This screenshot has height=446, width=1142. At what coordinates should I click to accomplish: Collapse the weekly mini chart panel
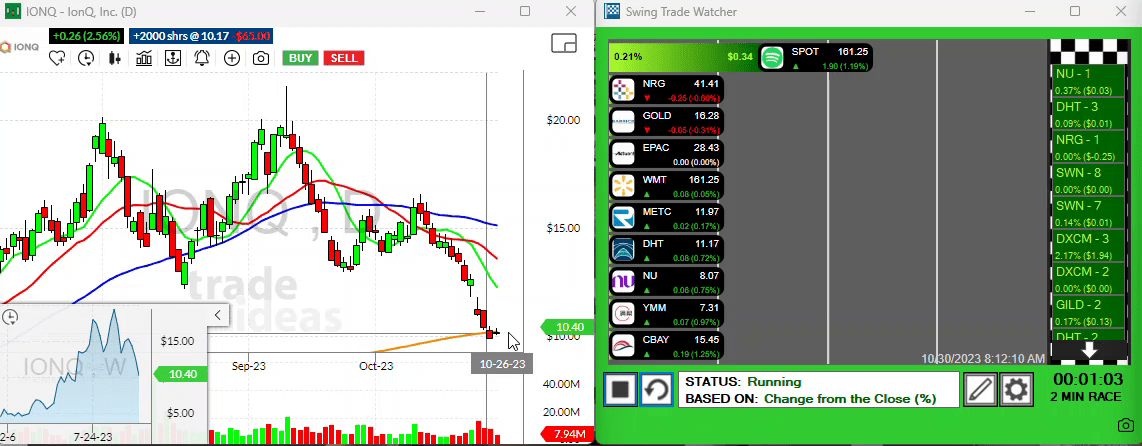click(x=217, y=316)
